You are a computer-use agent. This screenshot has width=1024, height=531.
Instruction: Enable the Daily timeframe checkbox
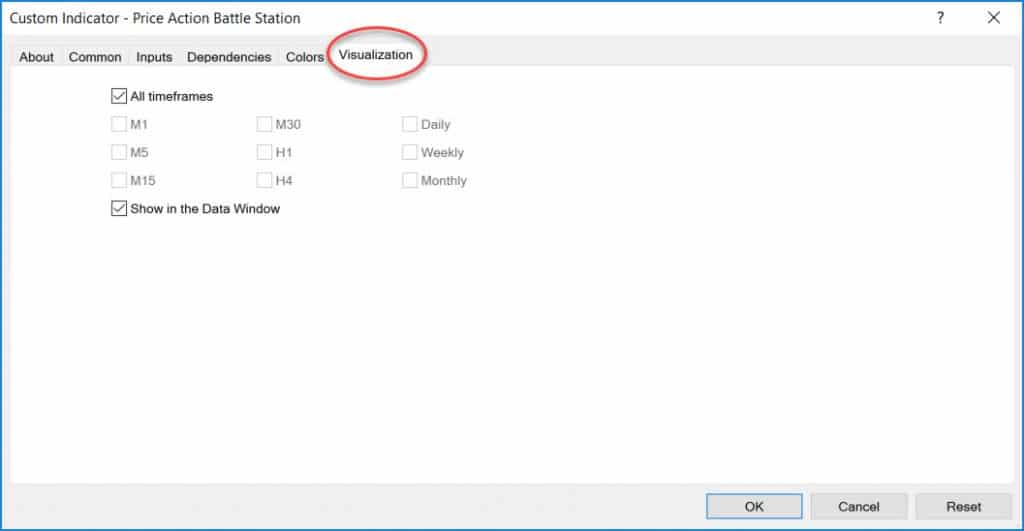(x=410, y=125)
